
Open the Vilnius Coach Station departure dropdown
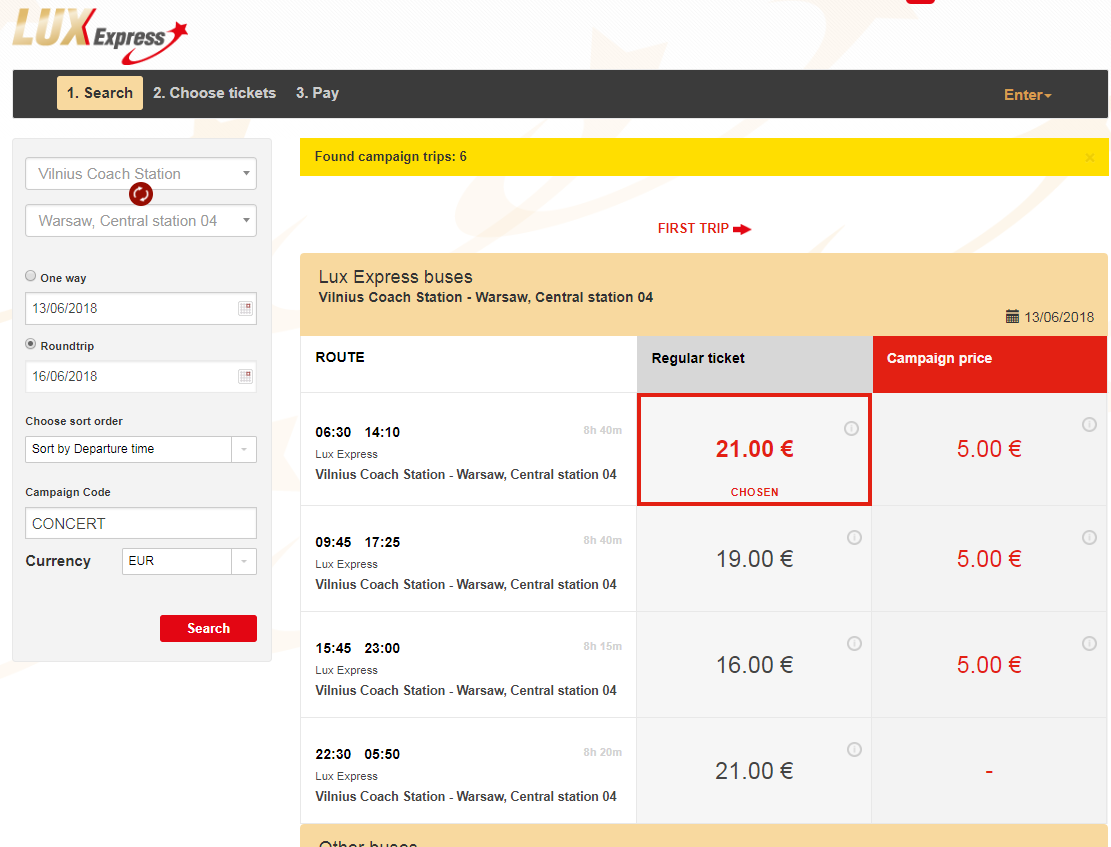tap(141, 174)
